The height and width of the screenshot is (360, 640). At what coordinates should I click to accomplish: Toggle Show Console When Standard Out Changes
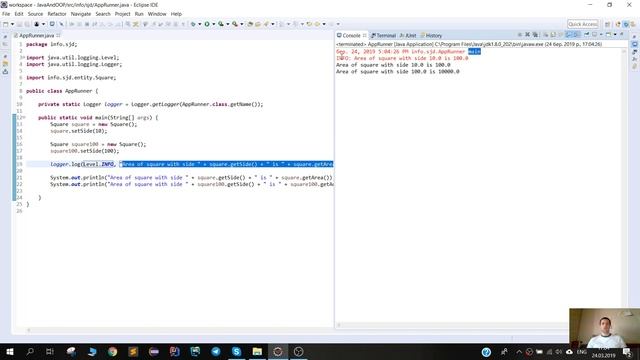(x=569, y=34)
